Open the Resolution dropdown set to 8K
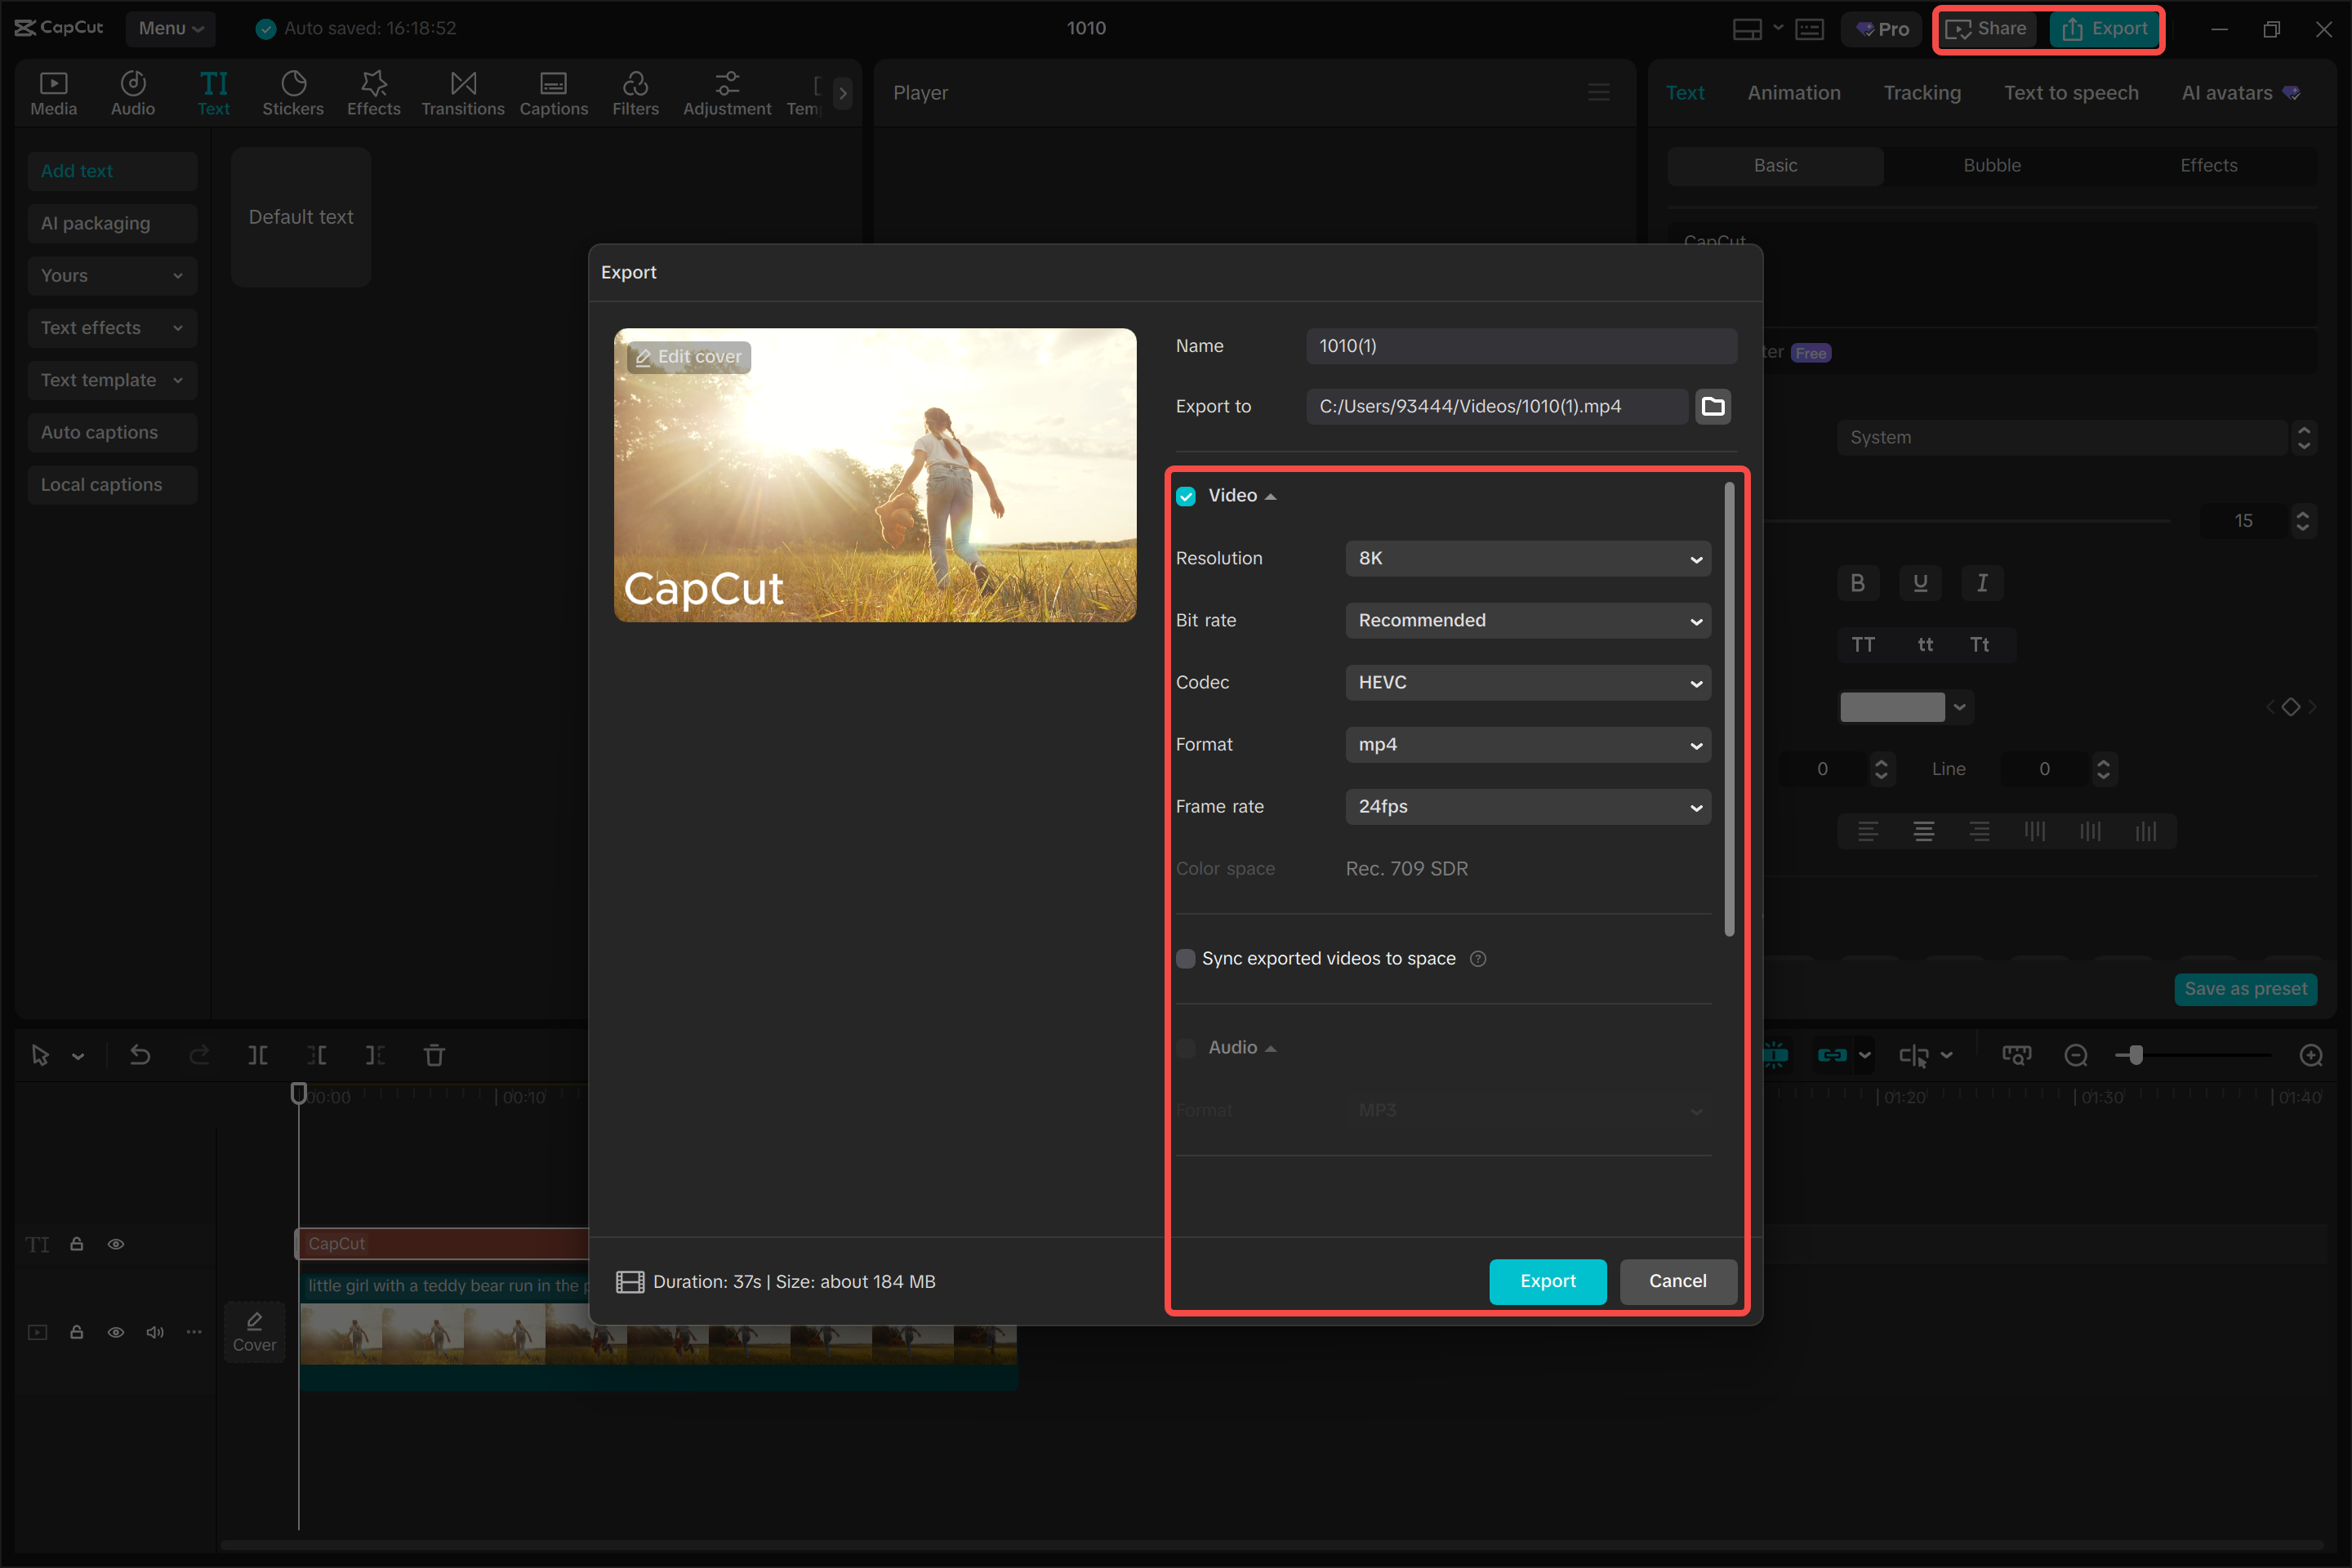 [1527, 558]
